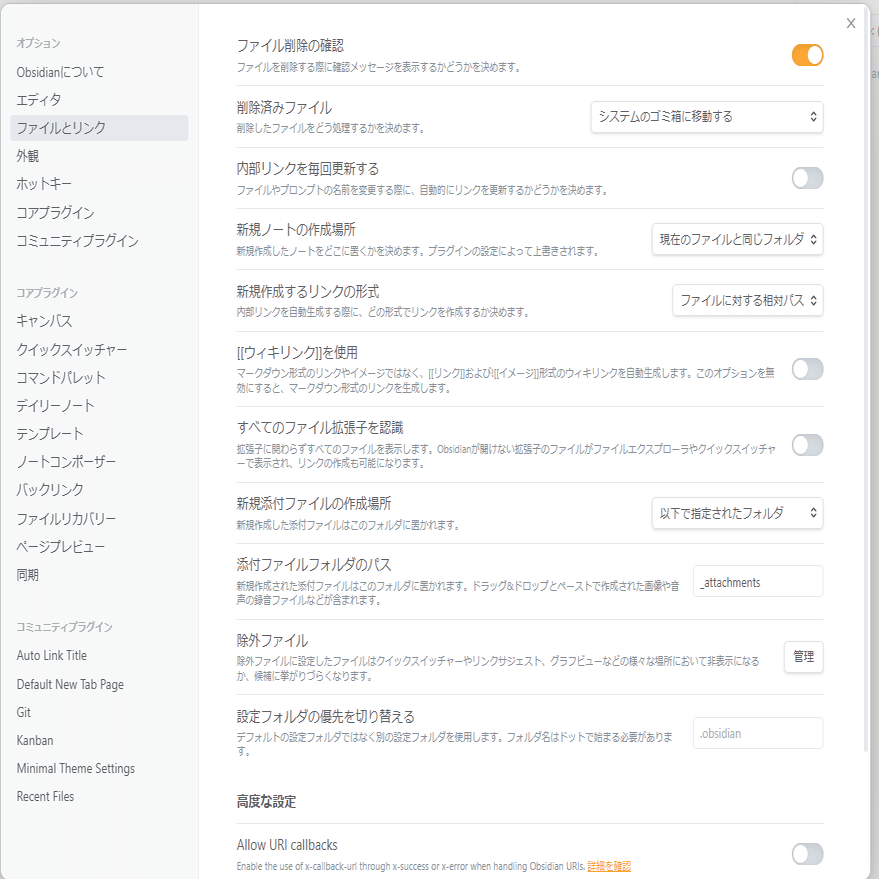Viewport: 879px width, 879px height.
Task: Open the 詳細を確認 link
Action: click(x=609, y=866)
